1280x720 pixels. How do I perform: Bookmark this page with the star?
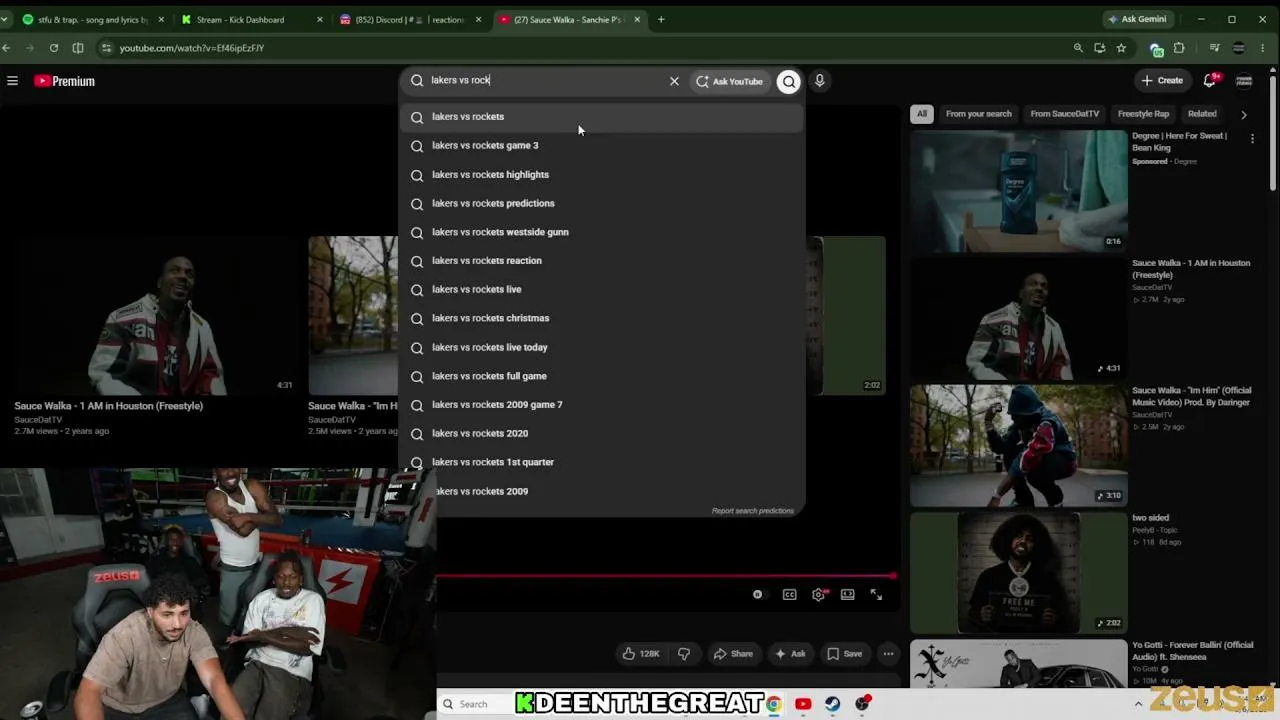pyautogui.click(x=1121, y=48)
